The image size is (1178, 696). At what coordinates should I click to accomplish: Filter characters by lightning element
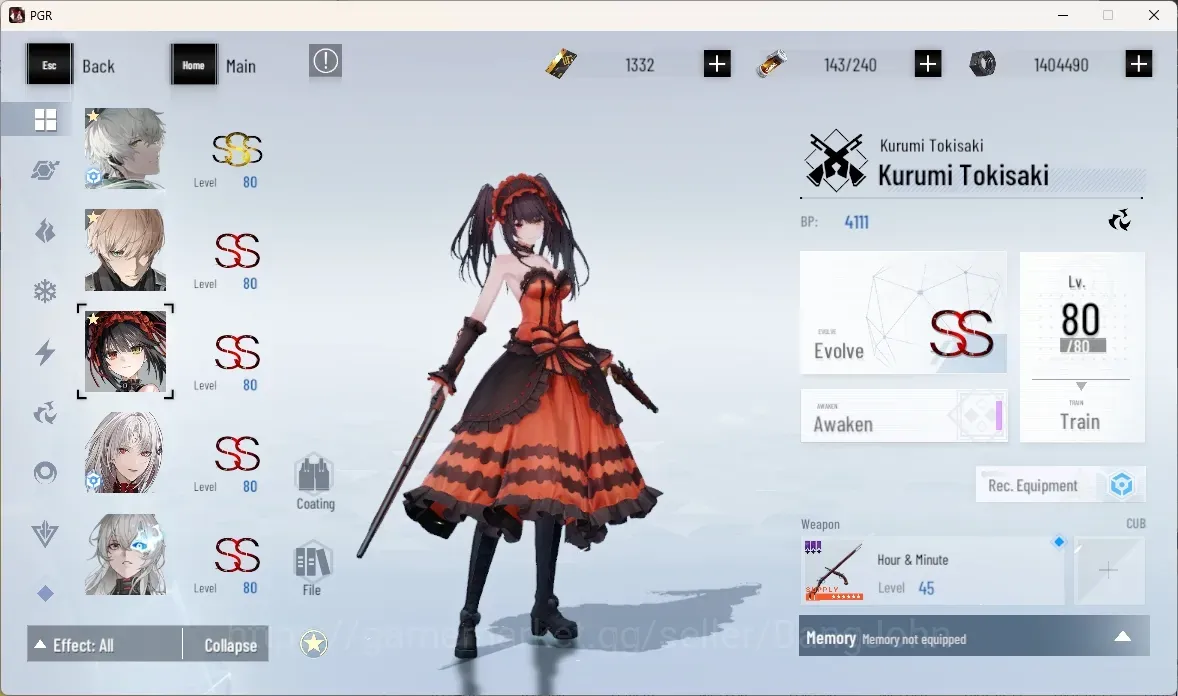(x=45, y=352)
